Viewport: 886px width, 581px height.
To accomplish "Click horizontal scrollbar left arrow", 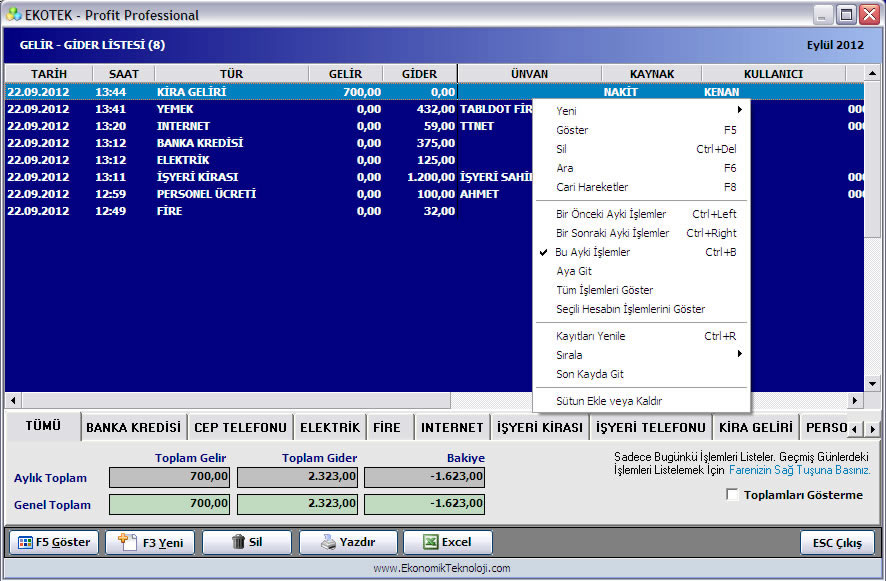I will coord(13,400).
